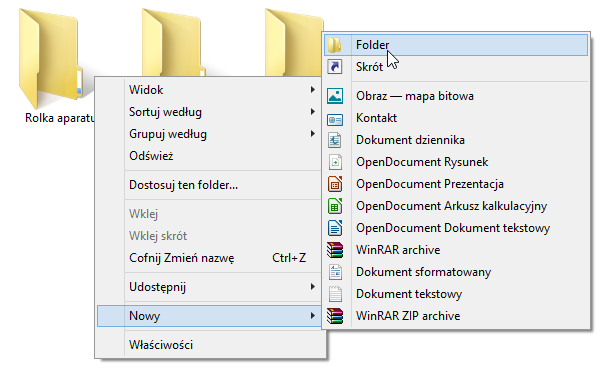Viewport: 604px width, 371px height.
Task: Choose Cofnij Zmień nazwę
Action: (x=210, y=258)
